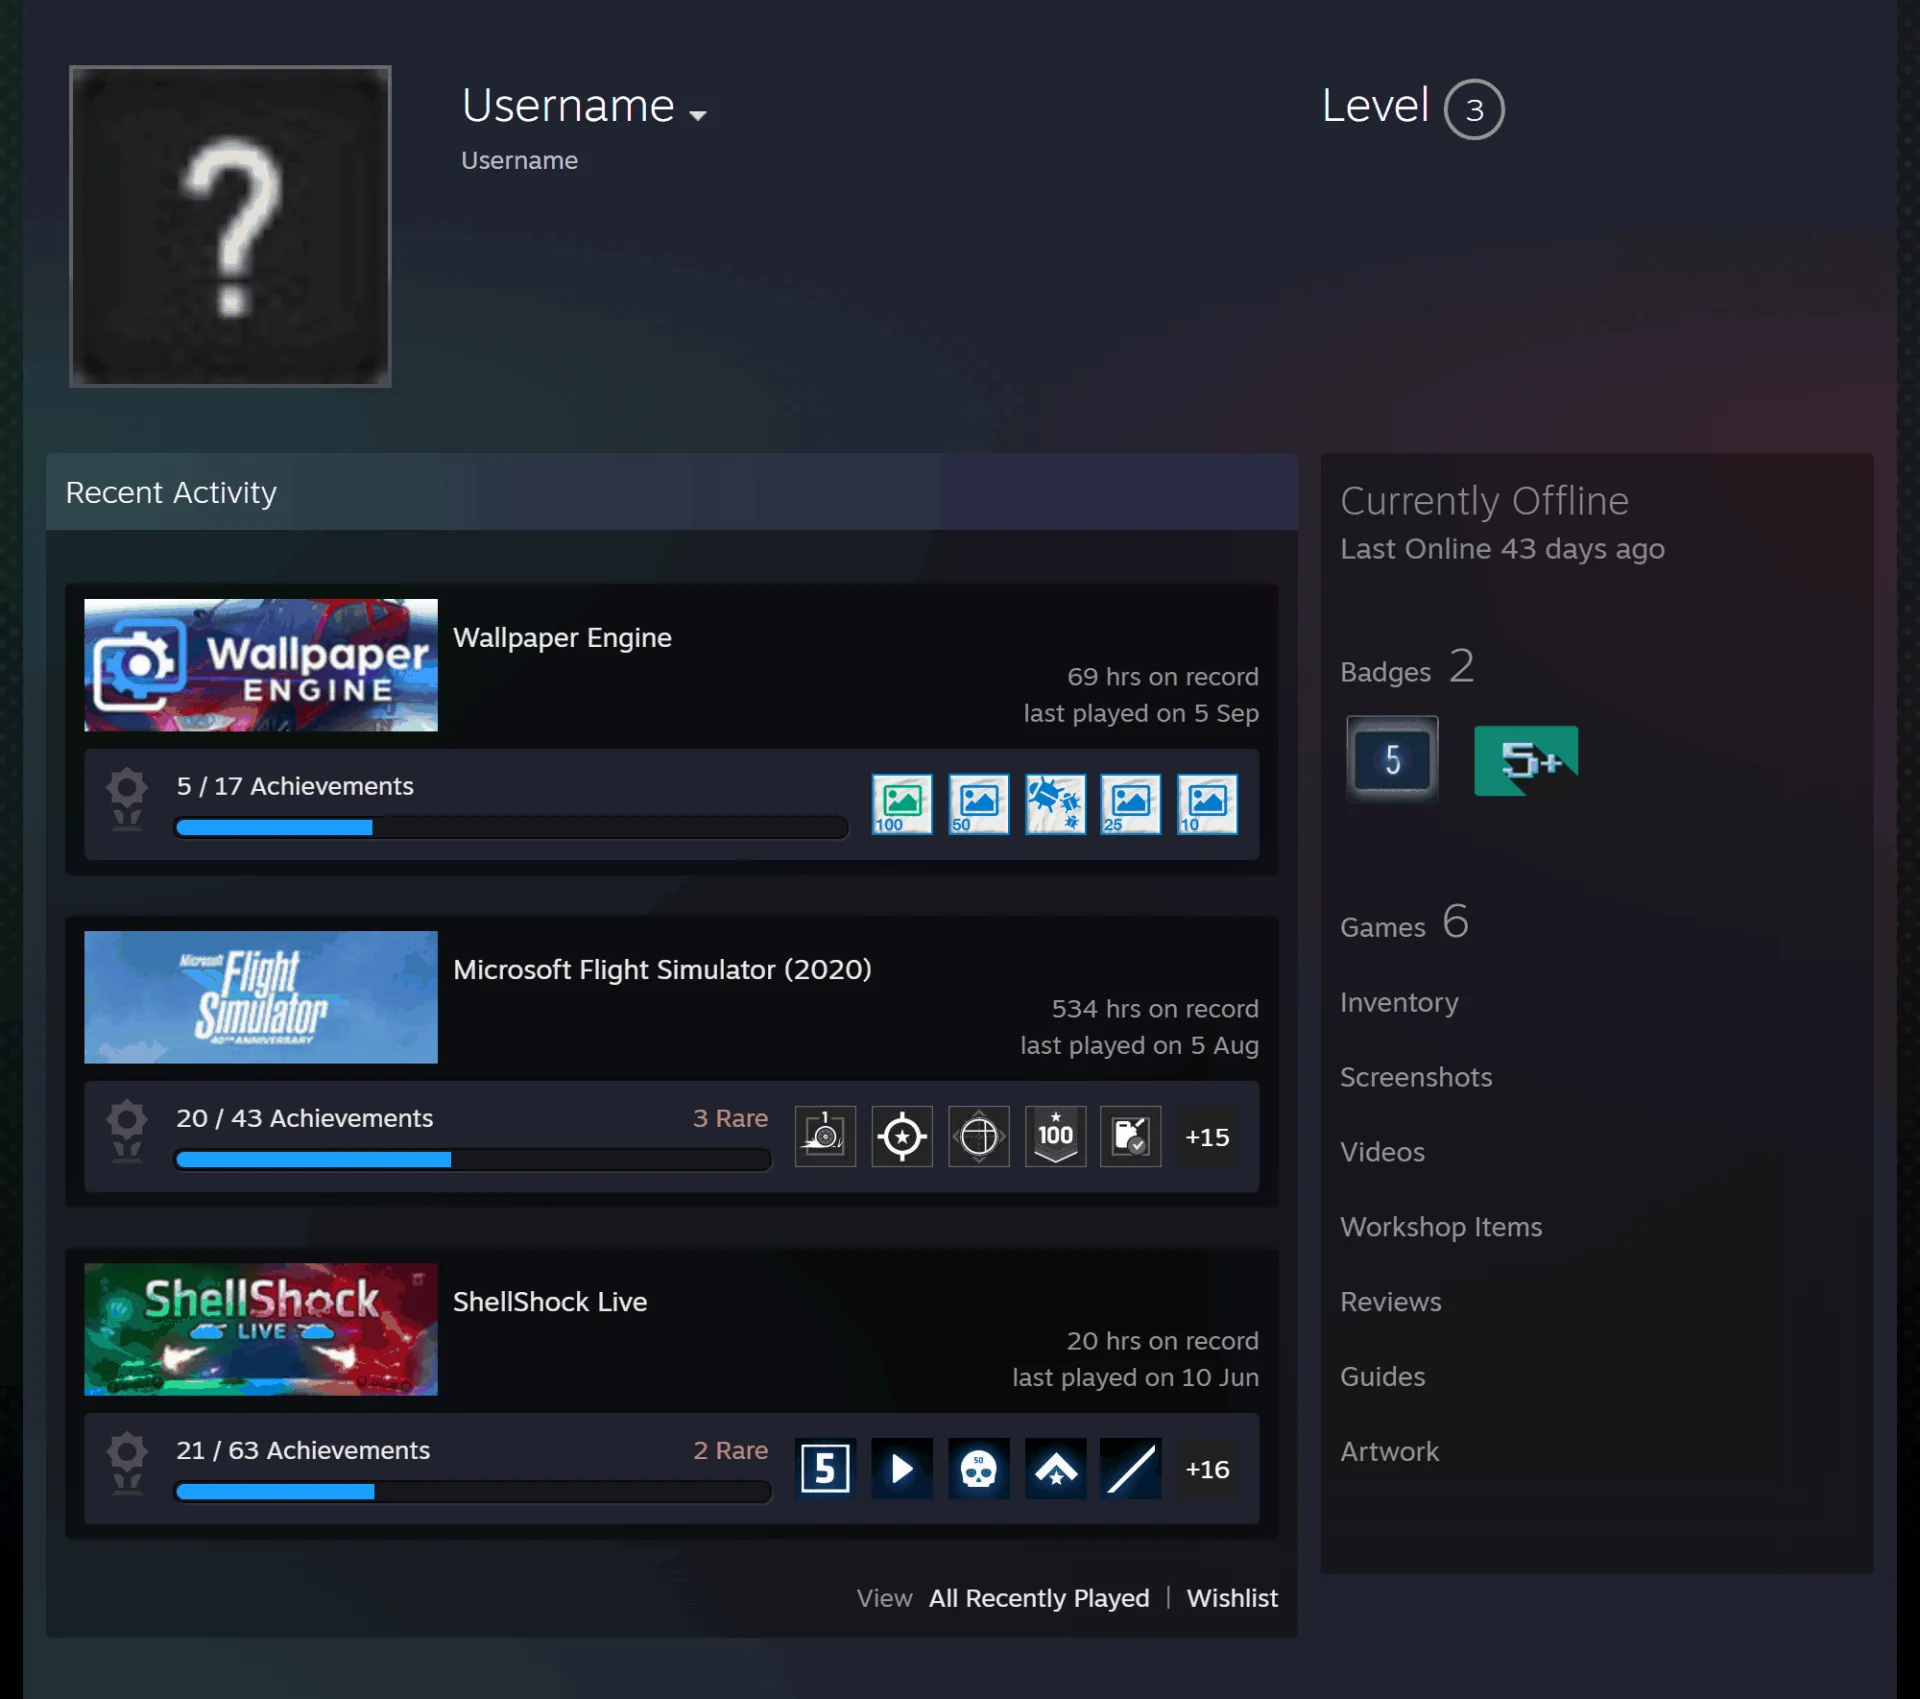1920x1699 pixels.
Task: Click the bug-themed Wallpaper Engine achievement icon
Action: (1055, 804)
